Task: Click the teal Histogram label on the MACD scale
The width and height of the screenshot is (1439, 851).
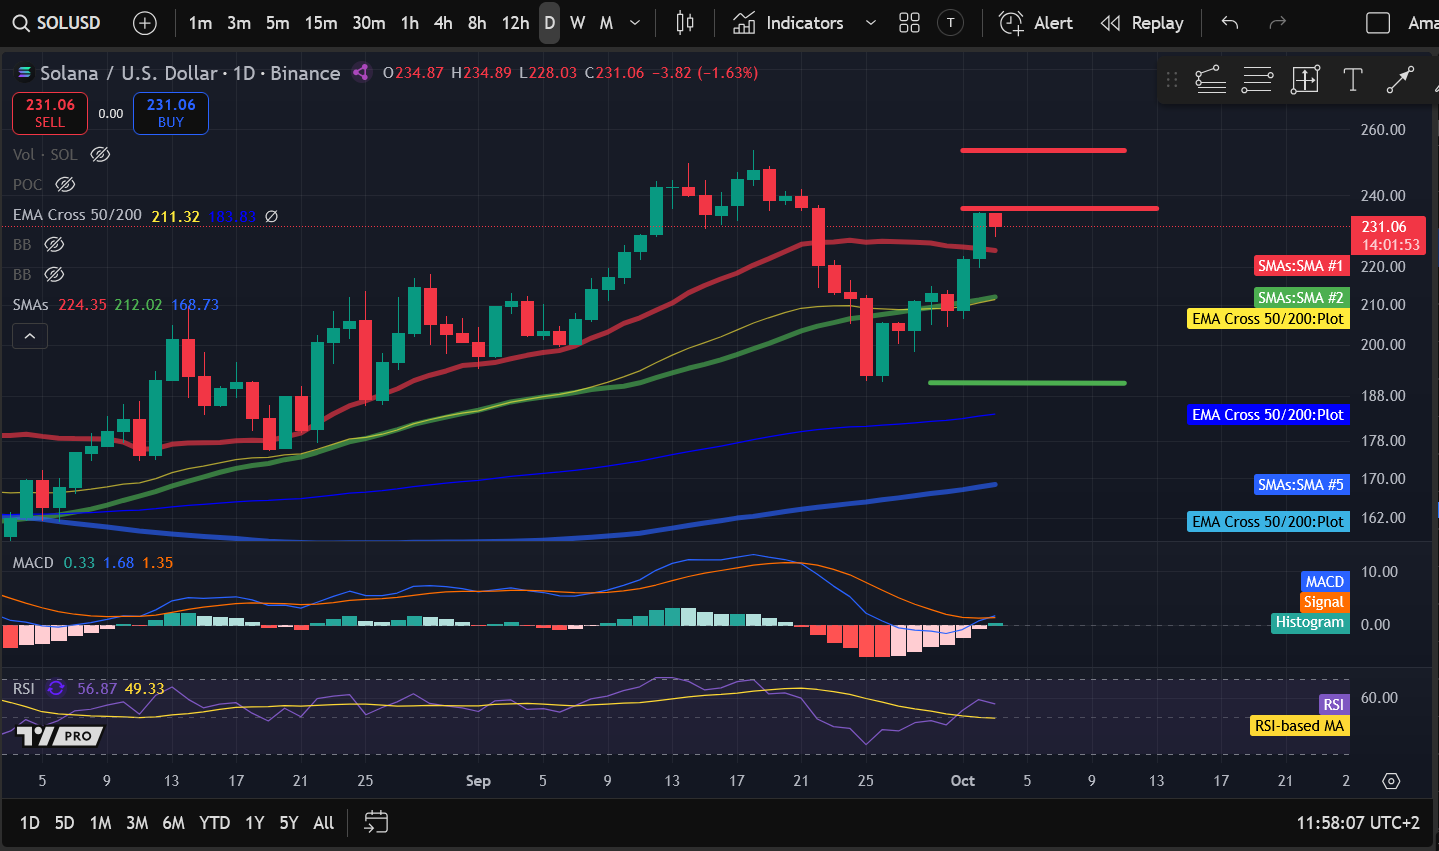Action: coord(1310,623)
